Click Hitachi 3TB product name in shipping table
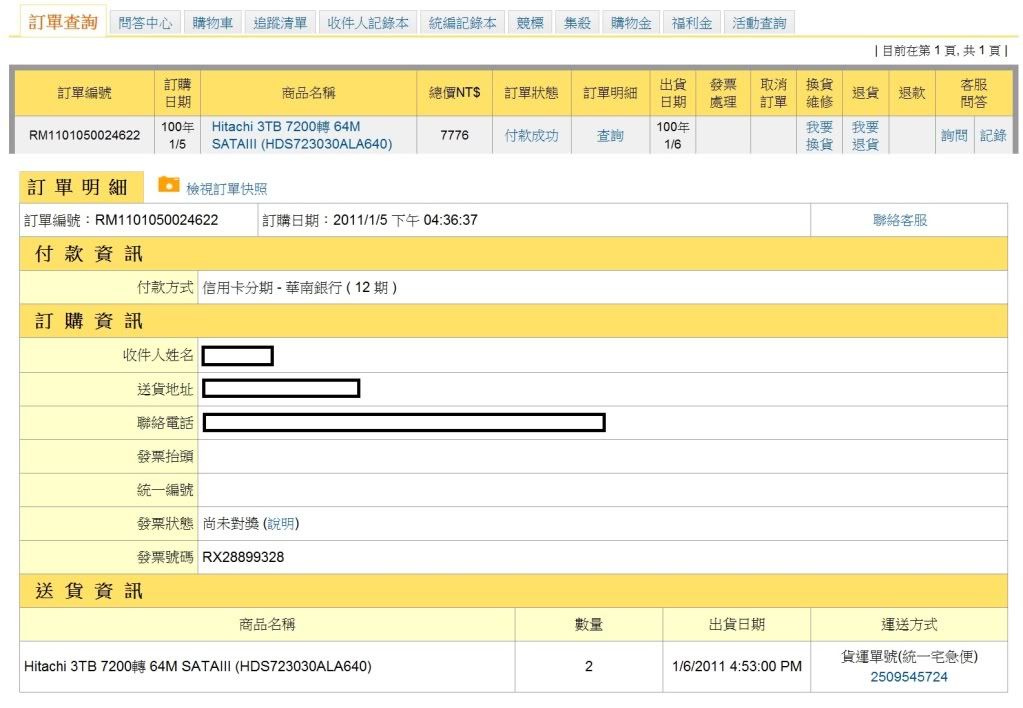The image size is (1023, 708). click(198, 666)
